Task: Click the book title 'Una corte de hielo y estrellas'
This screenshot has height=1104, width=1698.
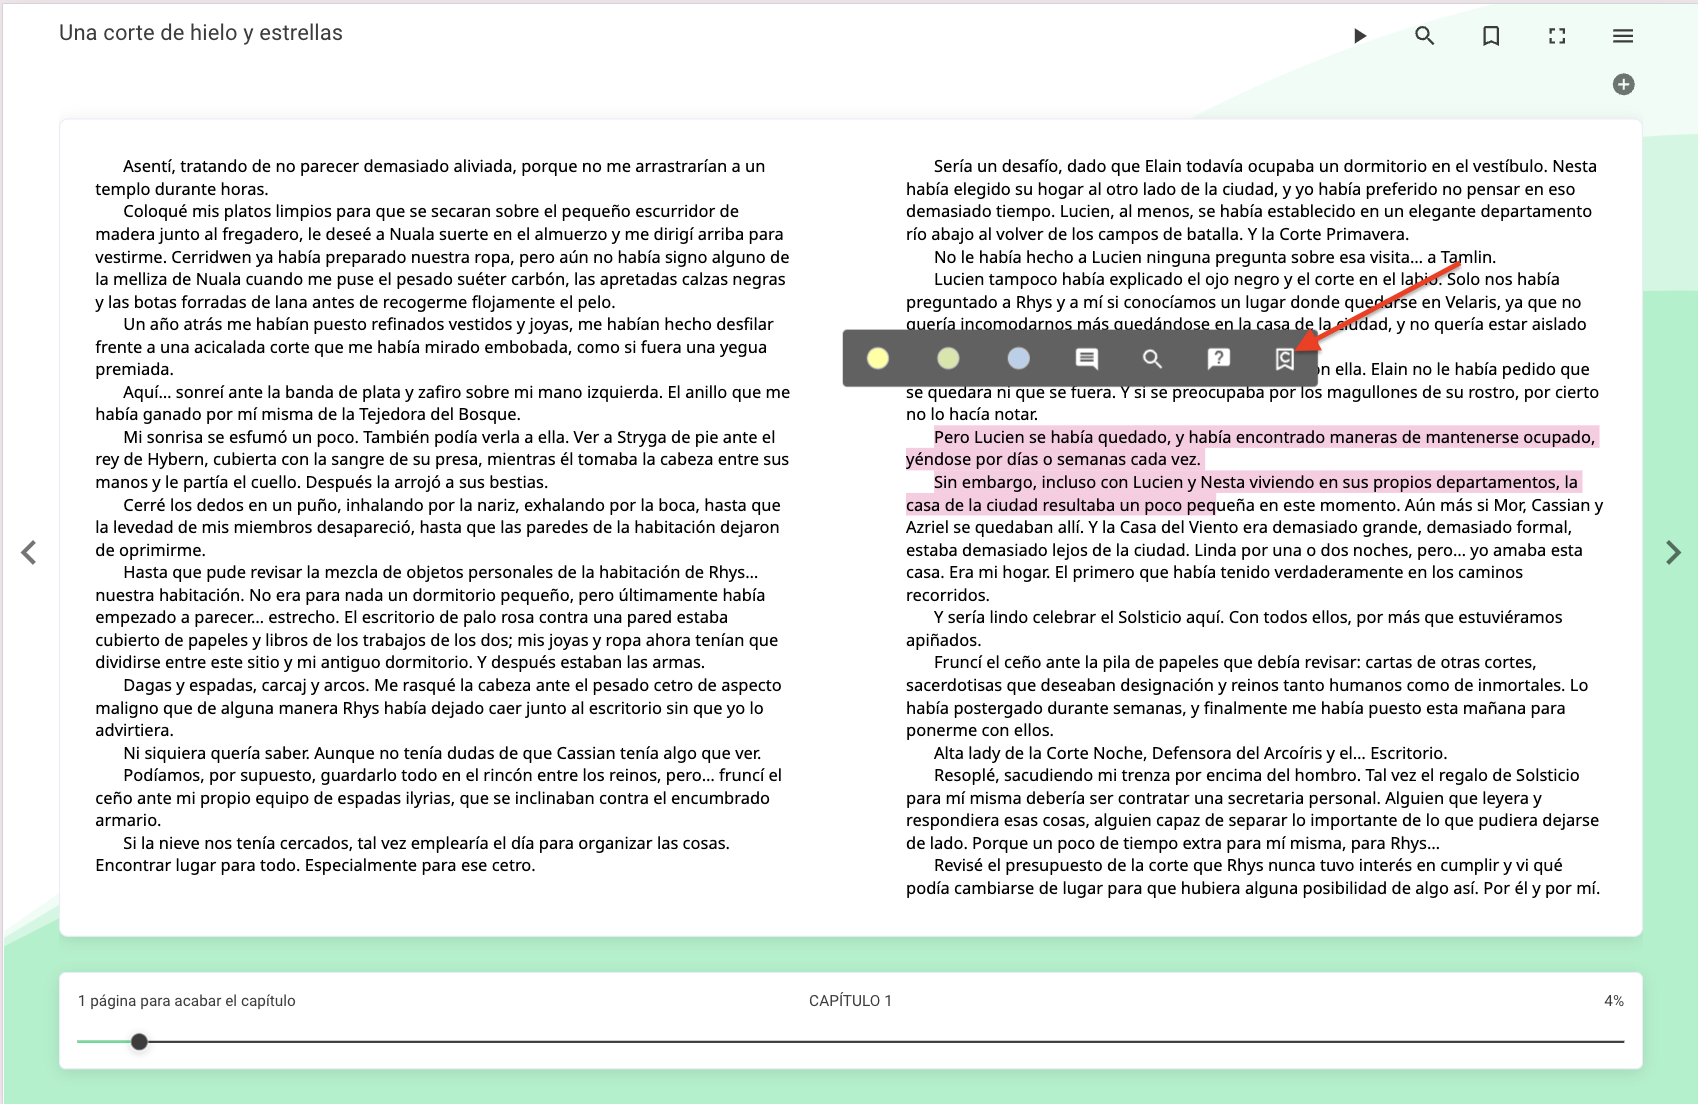Action: (201, 33)
